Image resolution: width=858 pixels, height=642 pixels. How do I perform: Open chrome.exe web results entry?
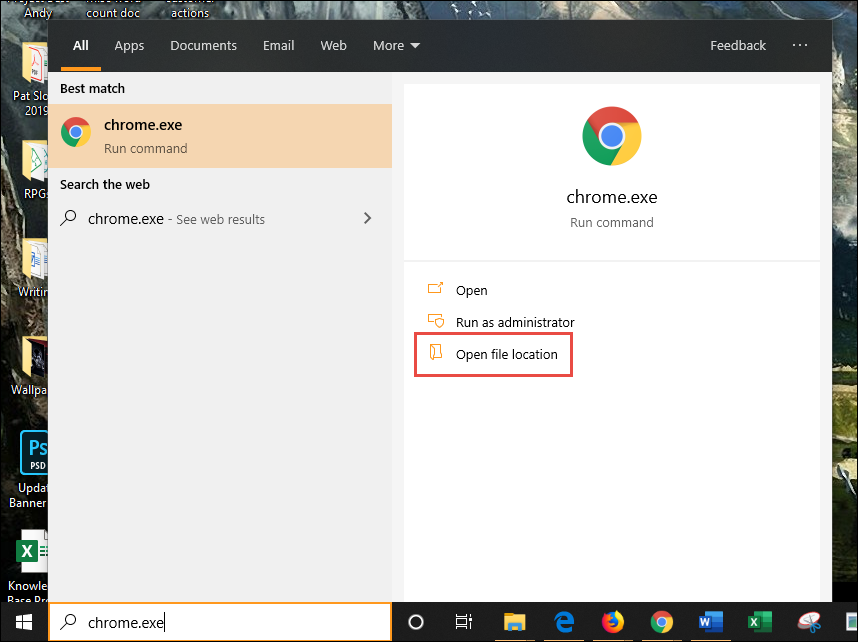[x=220, y=219]
